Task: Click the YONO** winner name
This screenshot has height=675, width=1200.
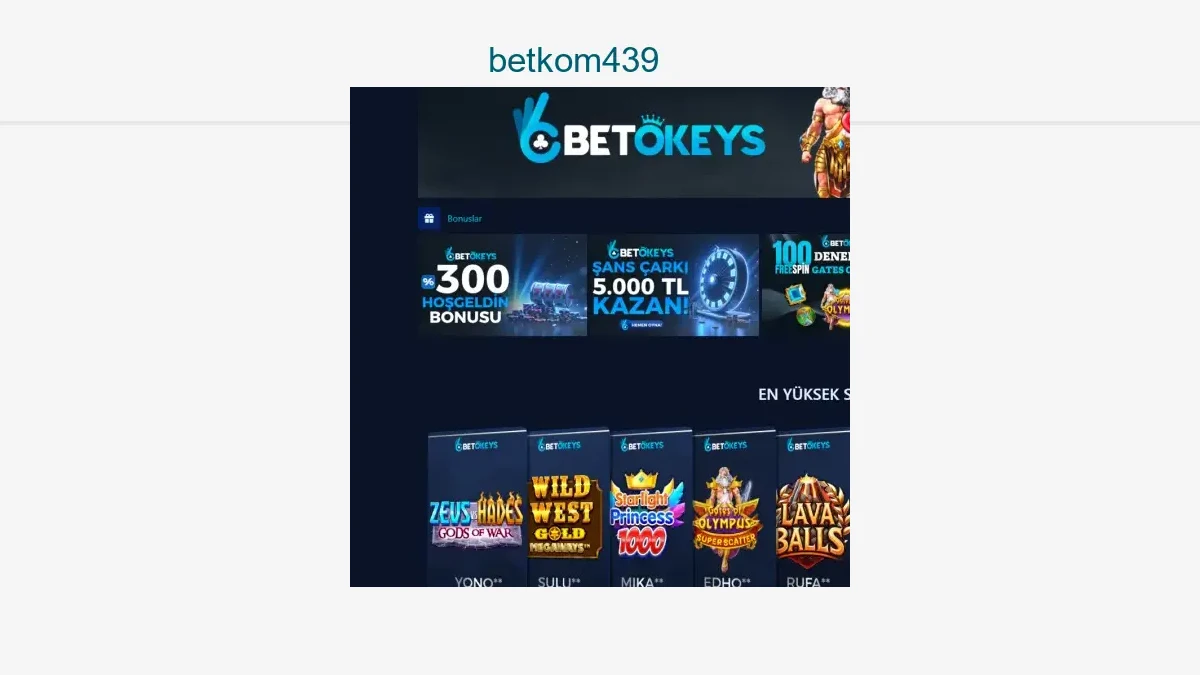Action: [x=478, y=582]
